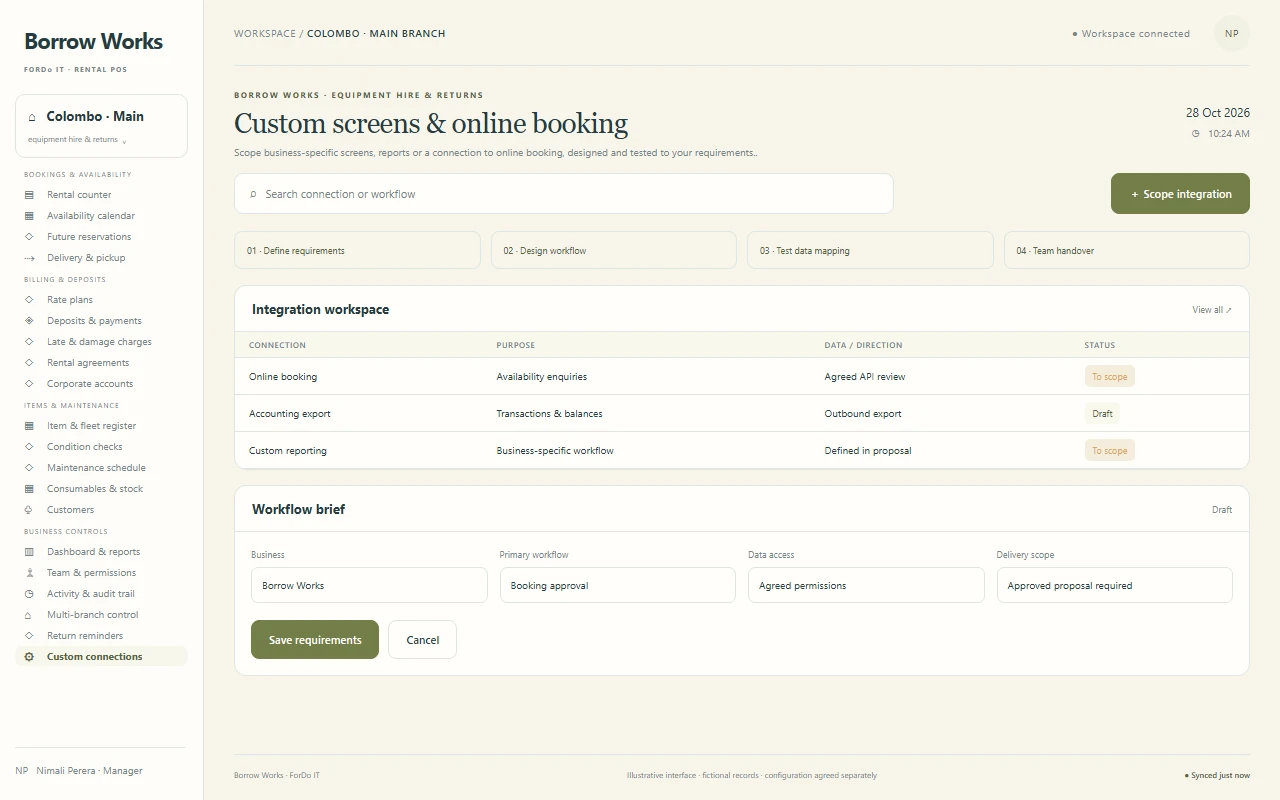The height and width of the screenshot is (800, 1280).
Task: Open the View all link
Action: click(1212, 310)
